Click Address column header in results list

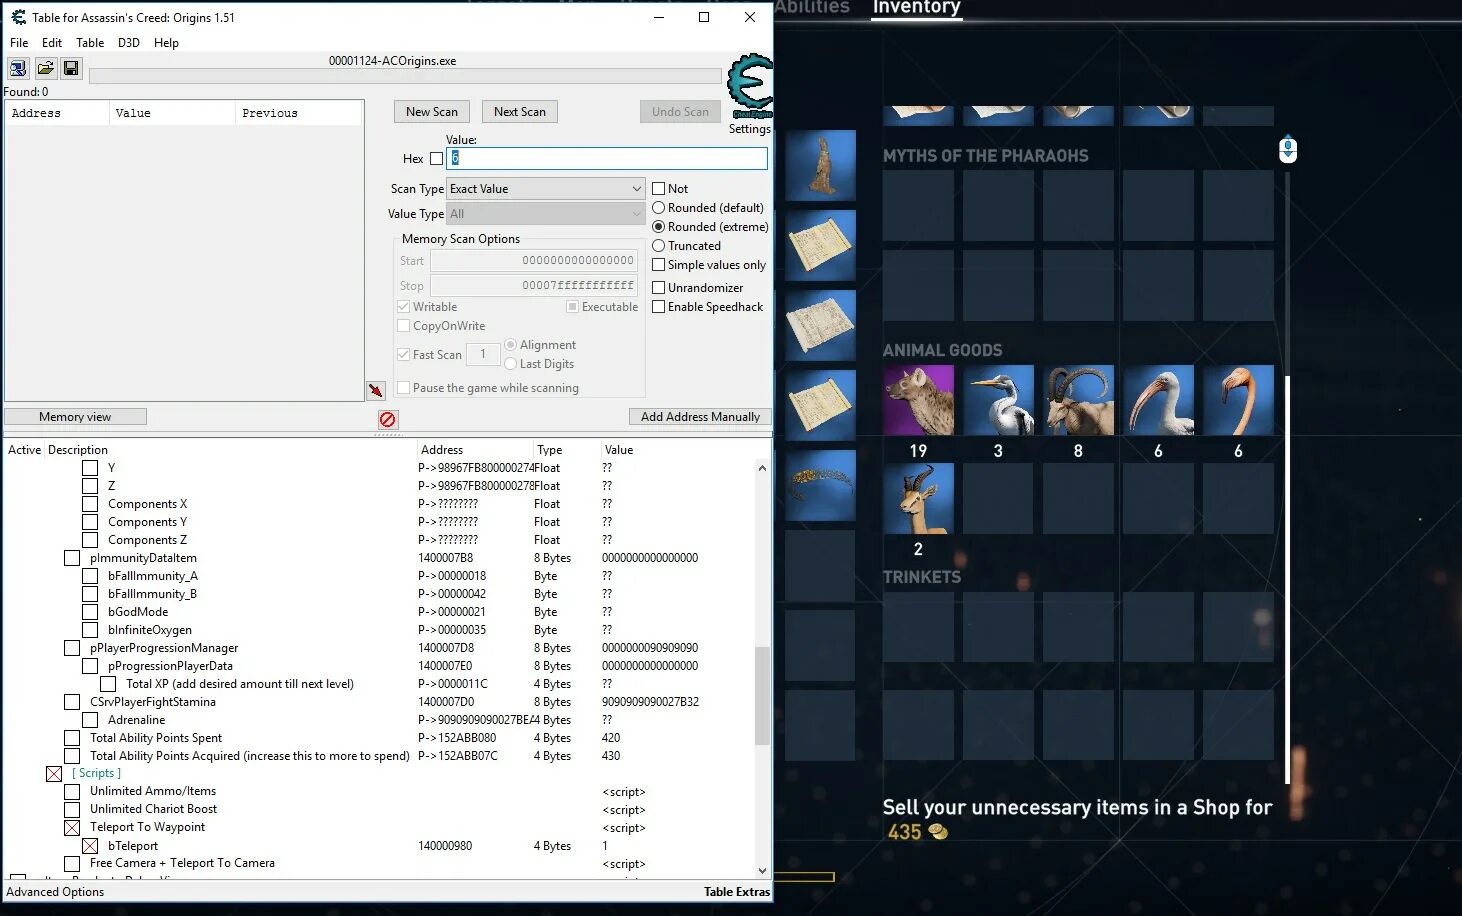[57, 113]
